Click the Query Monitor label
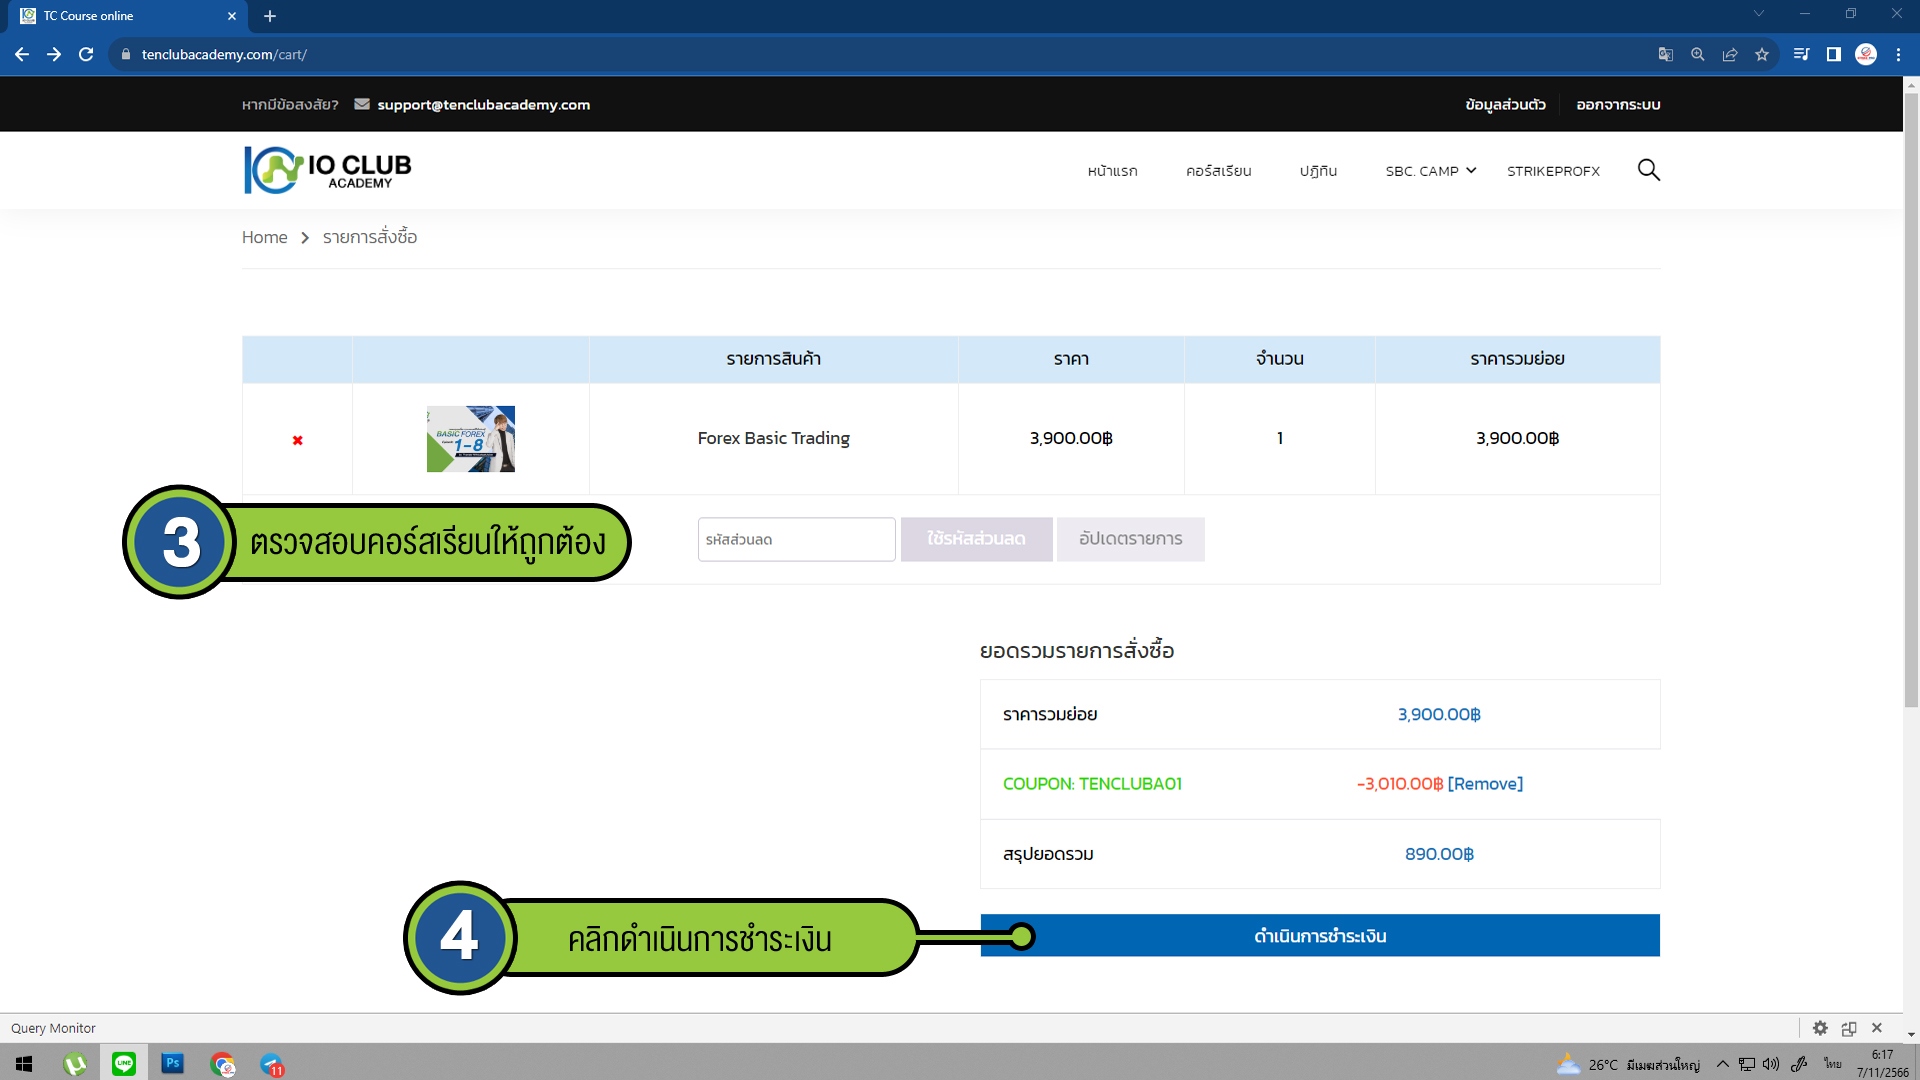Screen dimensions: 1920x1080 (53, 1028)
